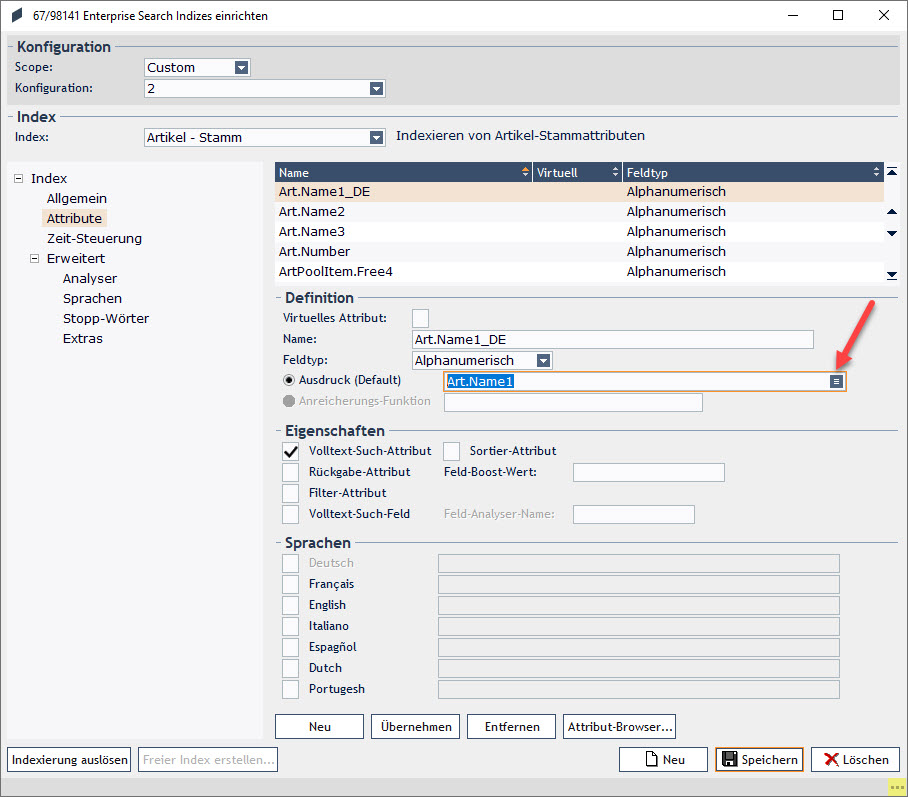Move attribute list down one row

click(892, 233)
